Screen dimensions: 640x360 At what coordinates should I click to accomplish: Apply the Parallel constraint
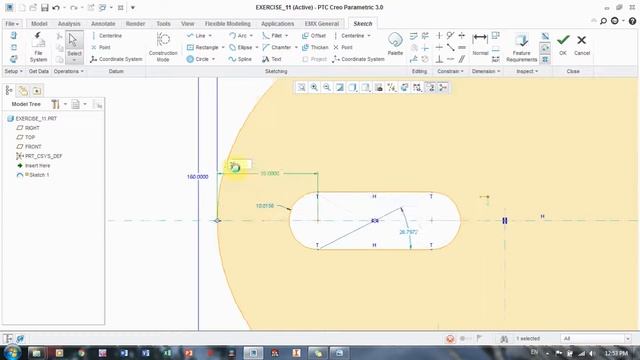pyautogui.click(x=462, y=59)
